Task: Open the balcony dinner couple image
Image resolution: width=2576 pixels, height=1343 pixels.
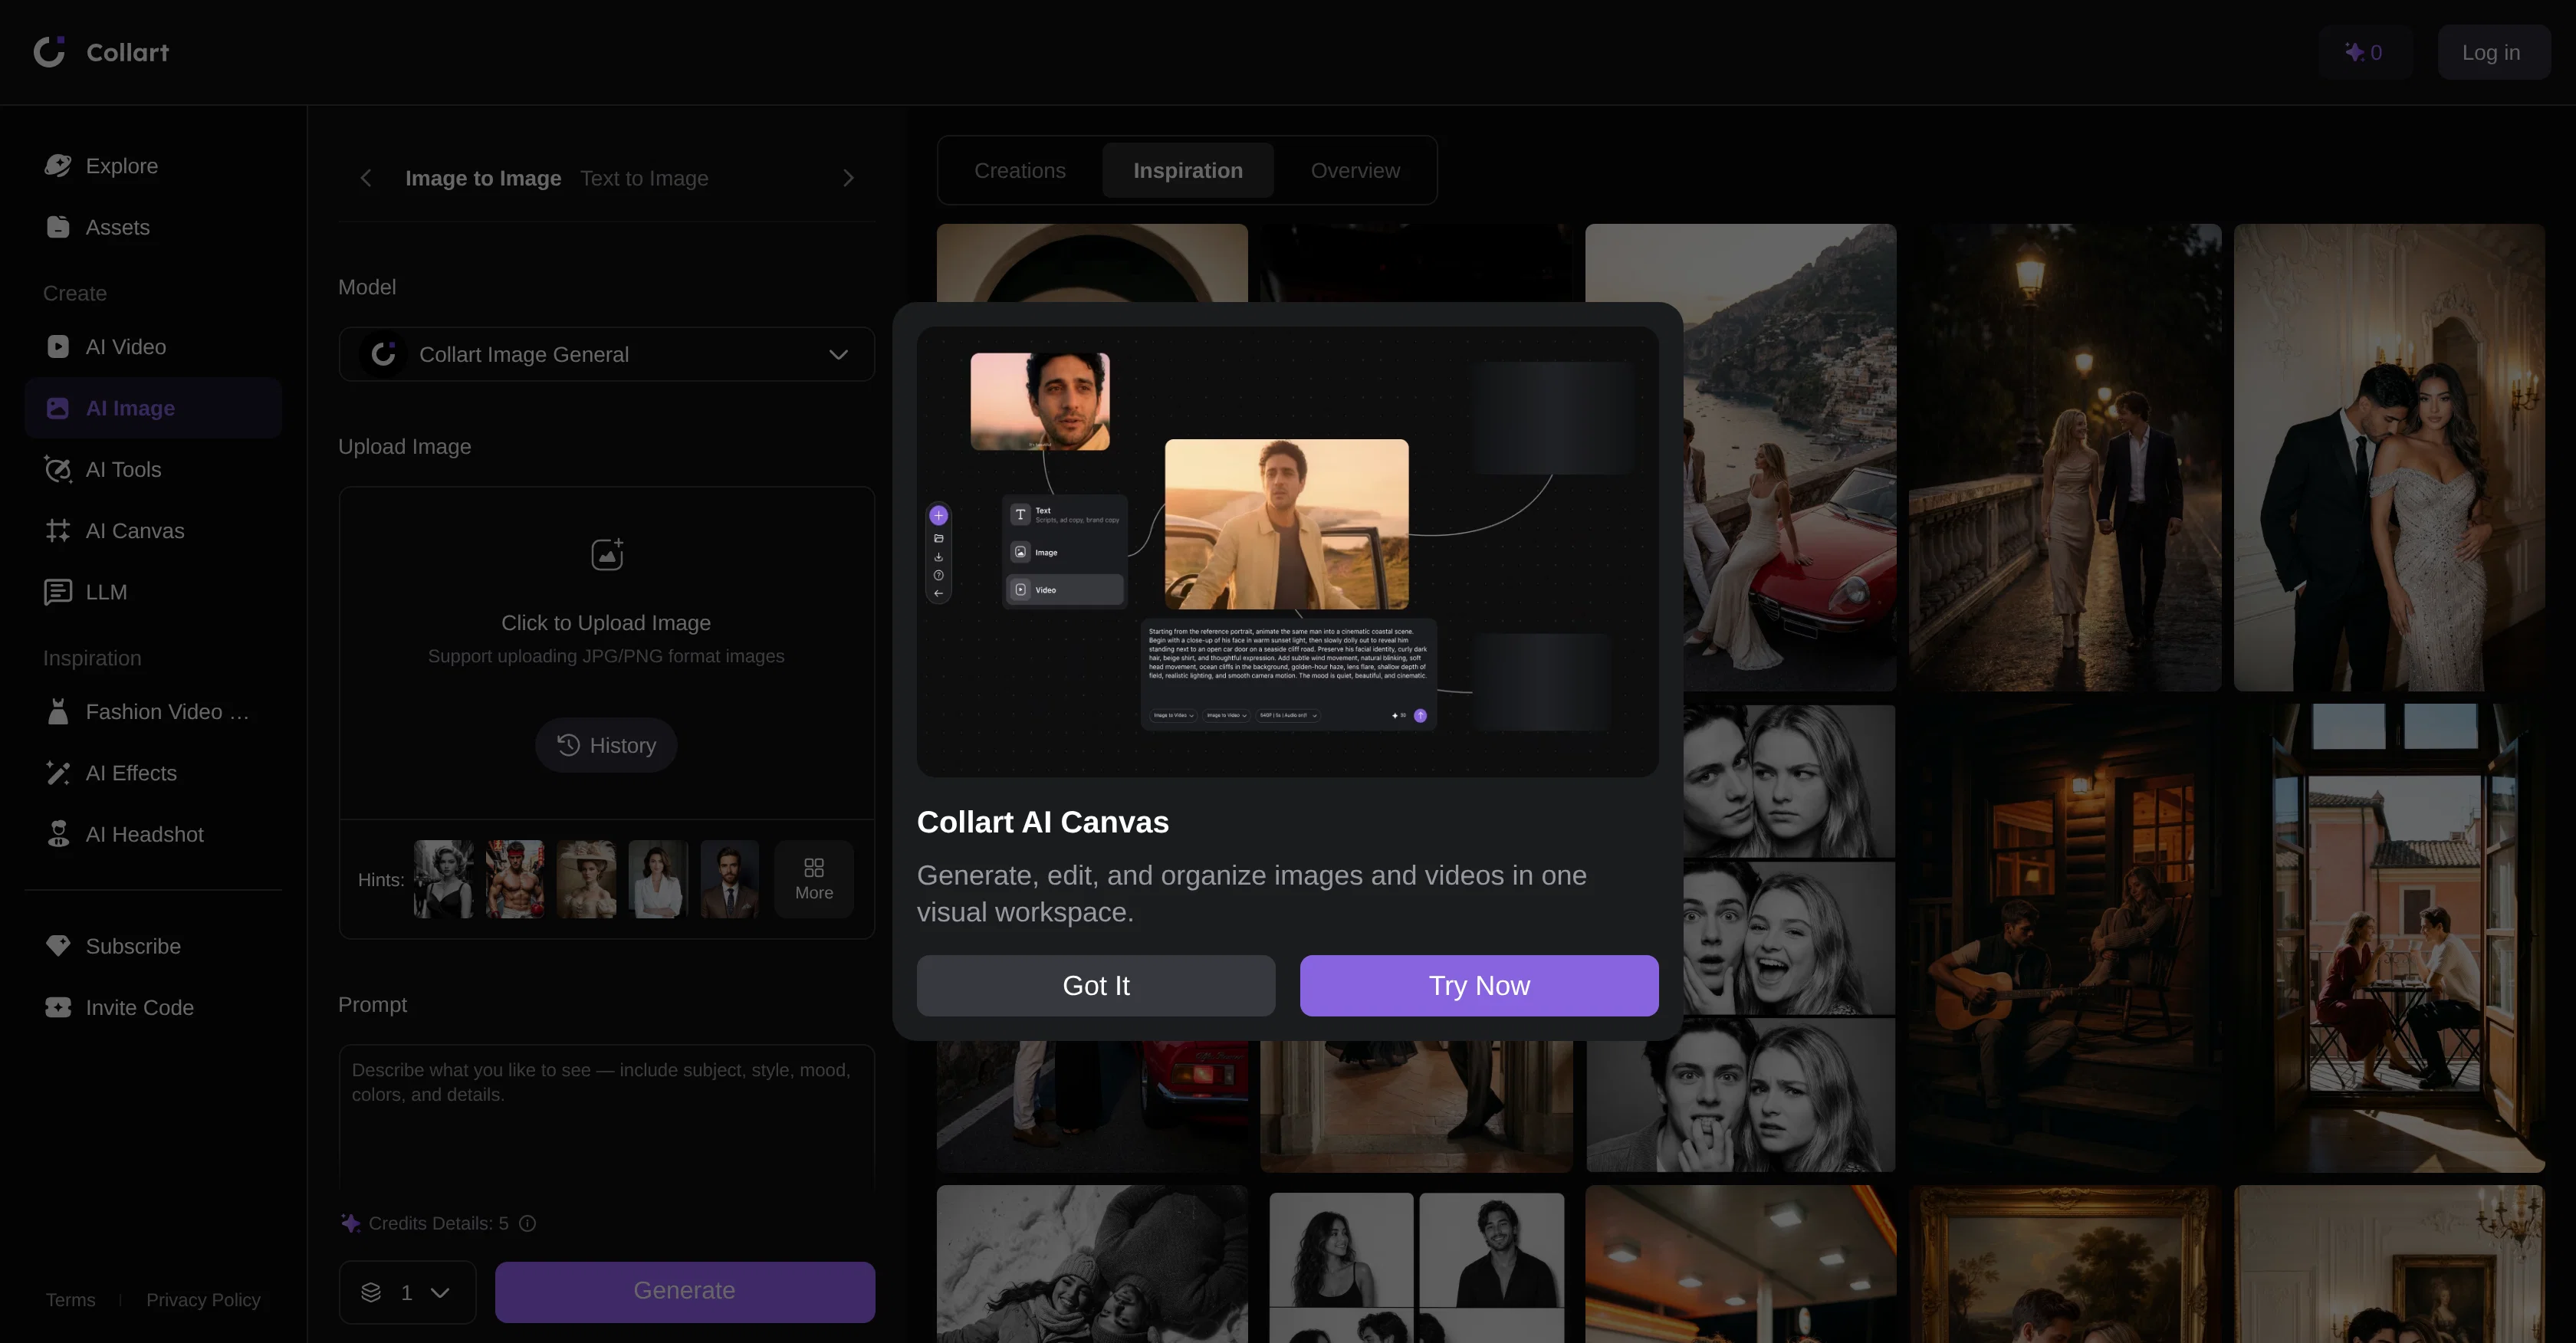Action: [x=2389, y=938]
